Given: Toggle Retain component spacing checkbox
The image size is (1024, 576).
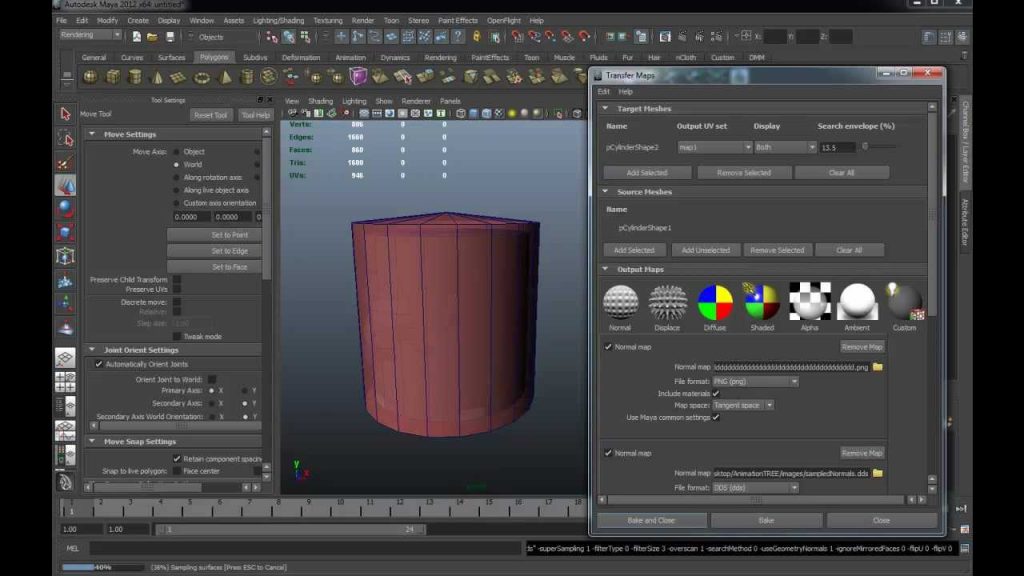Looking at the screenshot, I should tap(177, 458).
